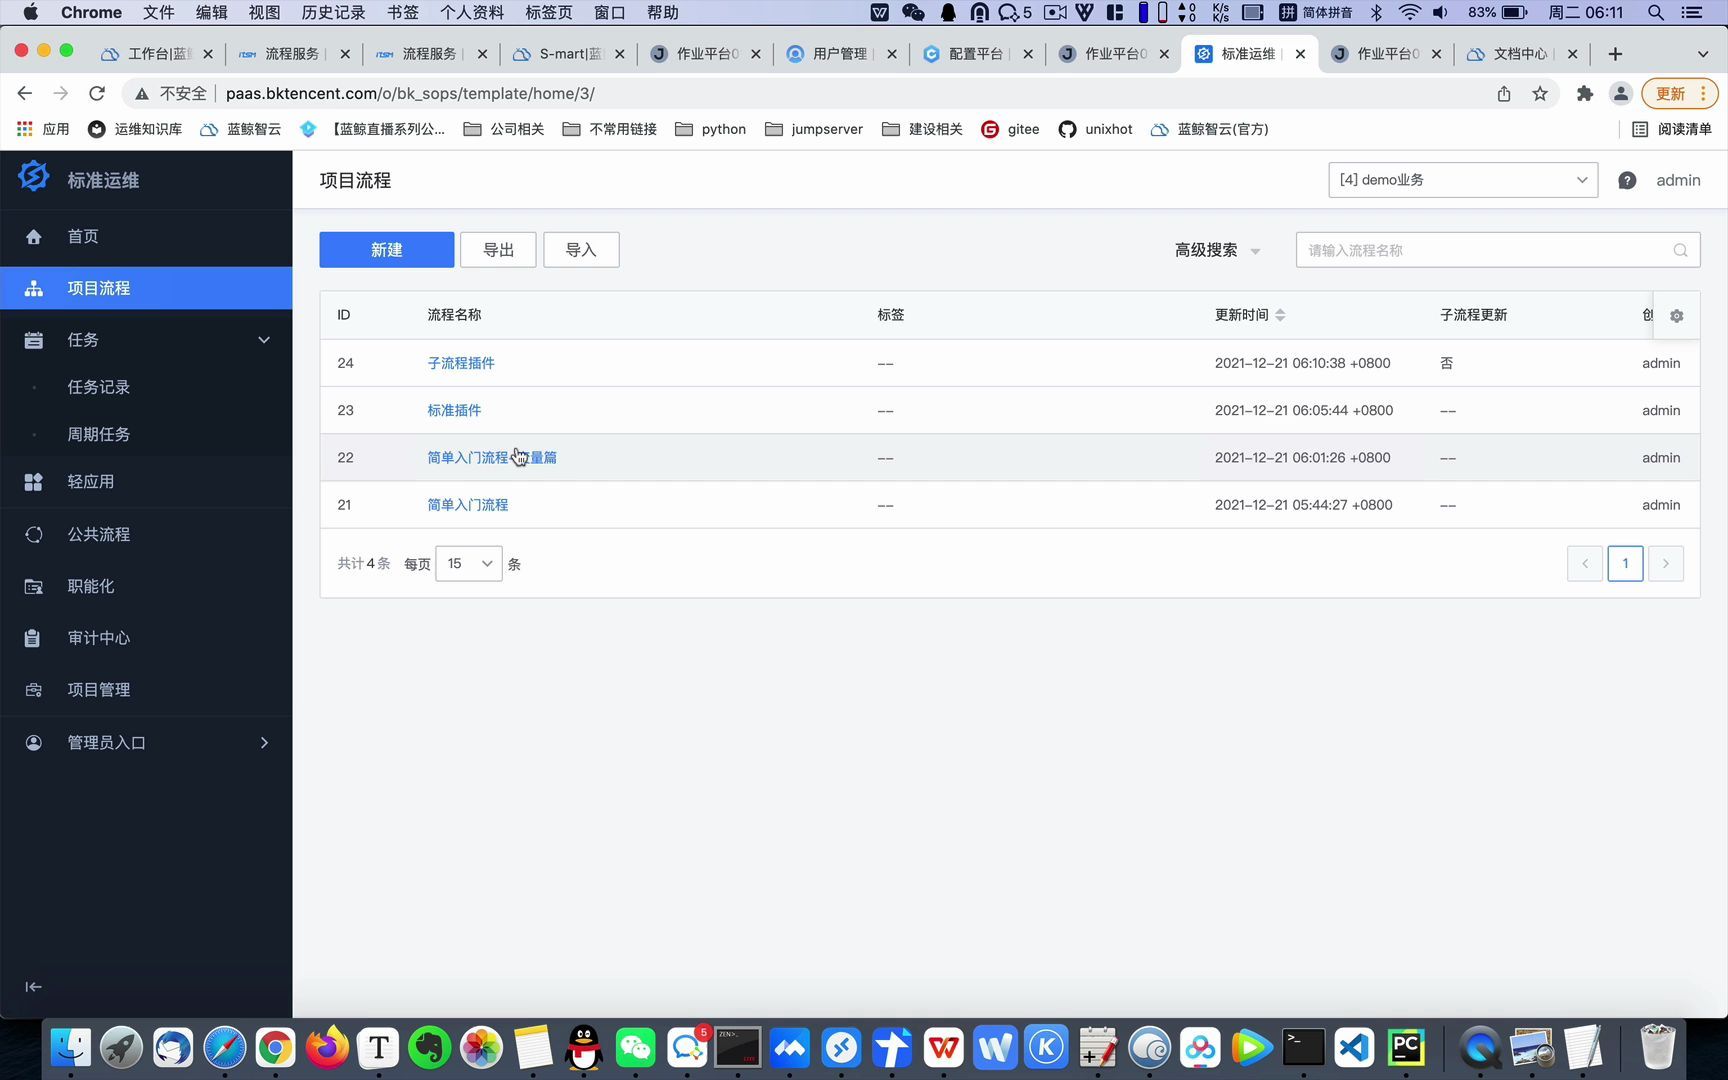Click the 新建 button
This screenshot has height=1080, width=1728.
386,249
